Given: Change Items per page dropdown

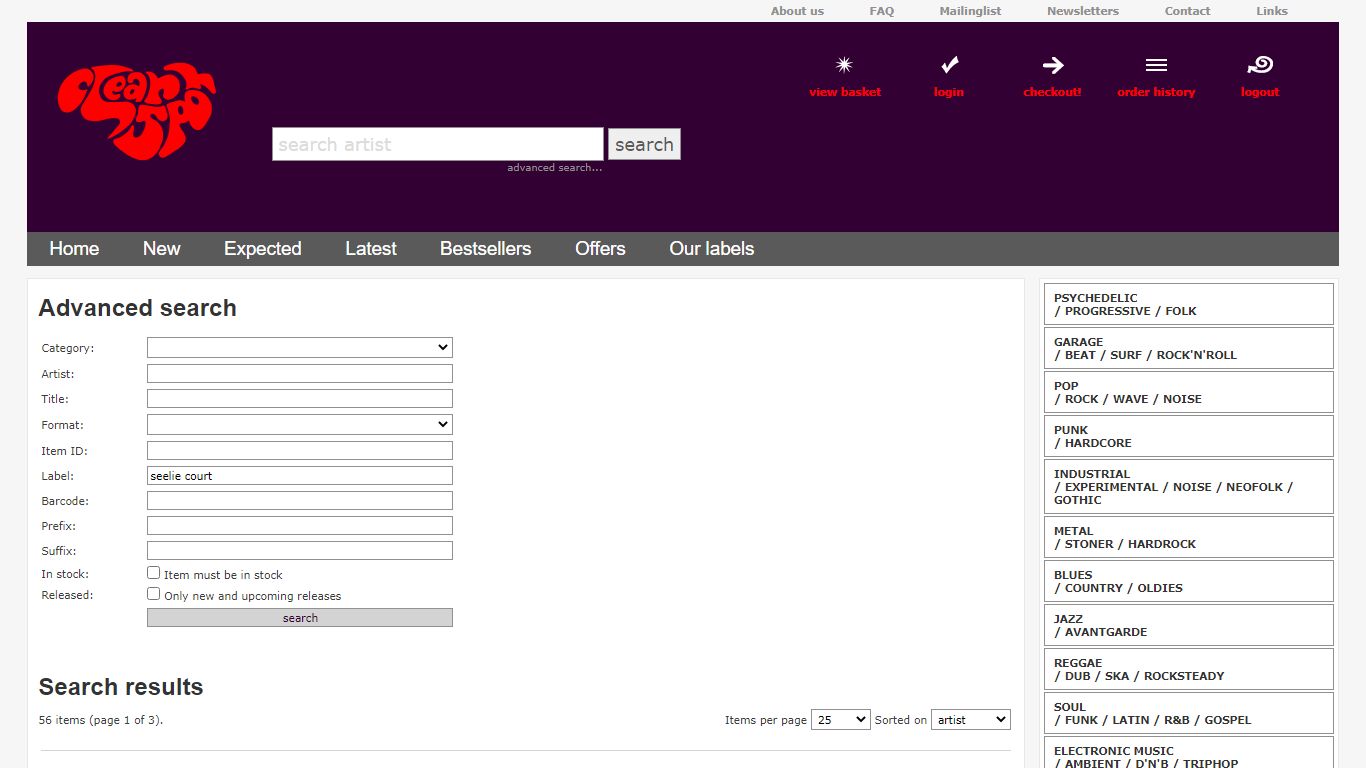Looking at the screenshot, I should click(840, 720).
